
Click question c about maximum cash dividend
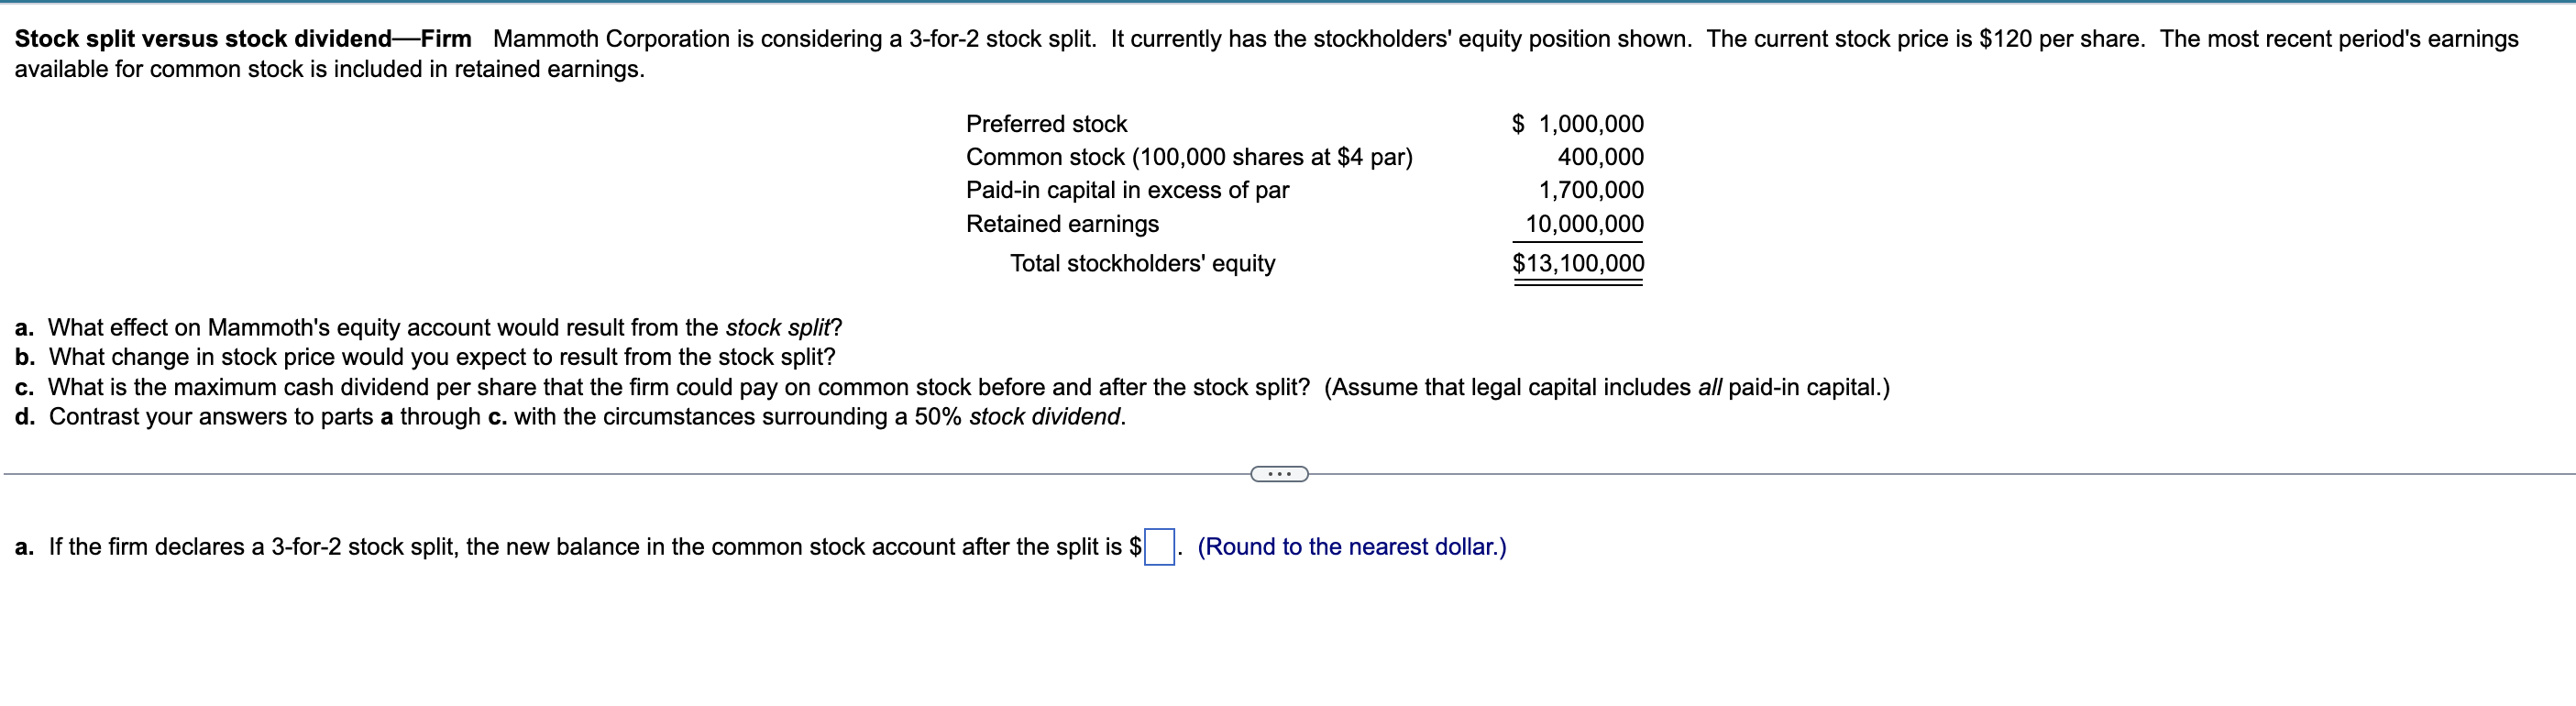pyautogui.click(x=952, y=387)
